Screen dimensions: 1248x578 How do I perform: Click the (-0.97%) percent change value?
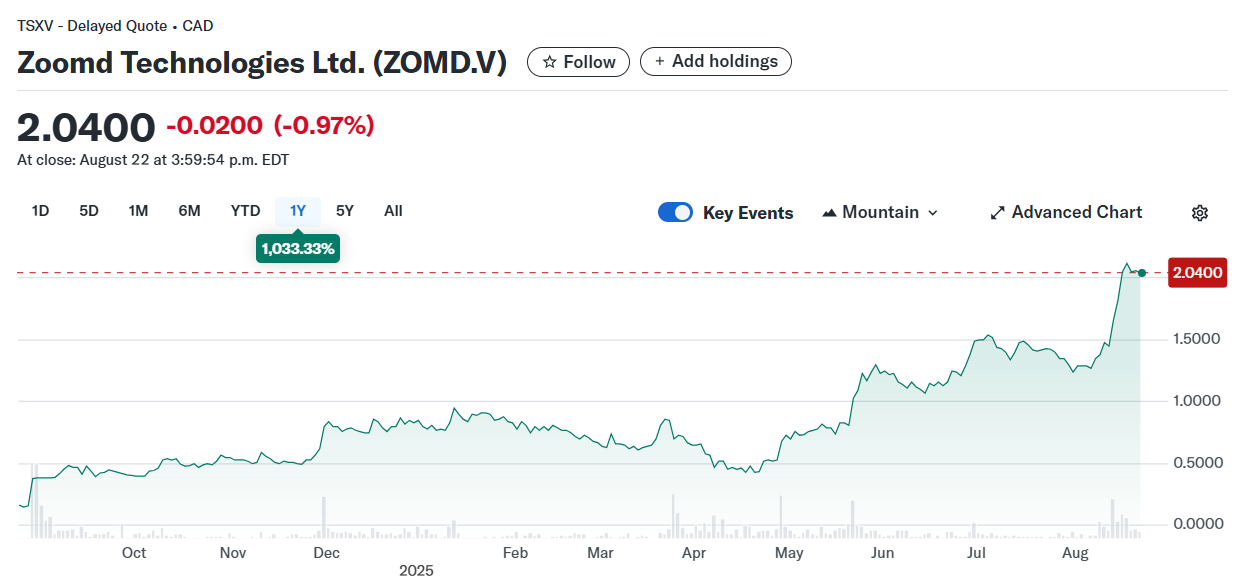[x=324, y=126]
